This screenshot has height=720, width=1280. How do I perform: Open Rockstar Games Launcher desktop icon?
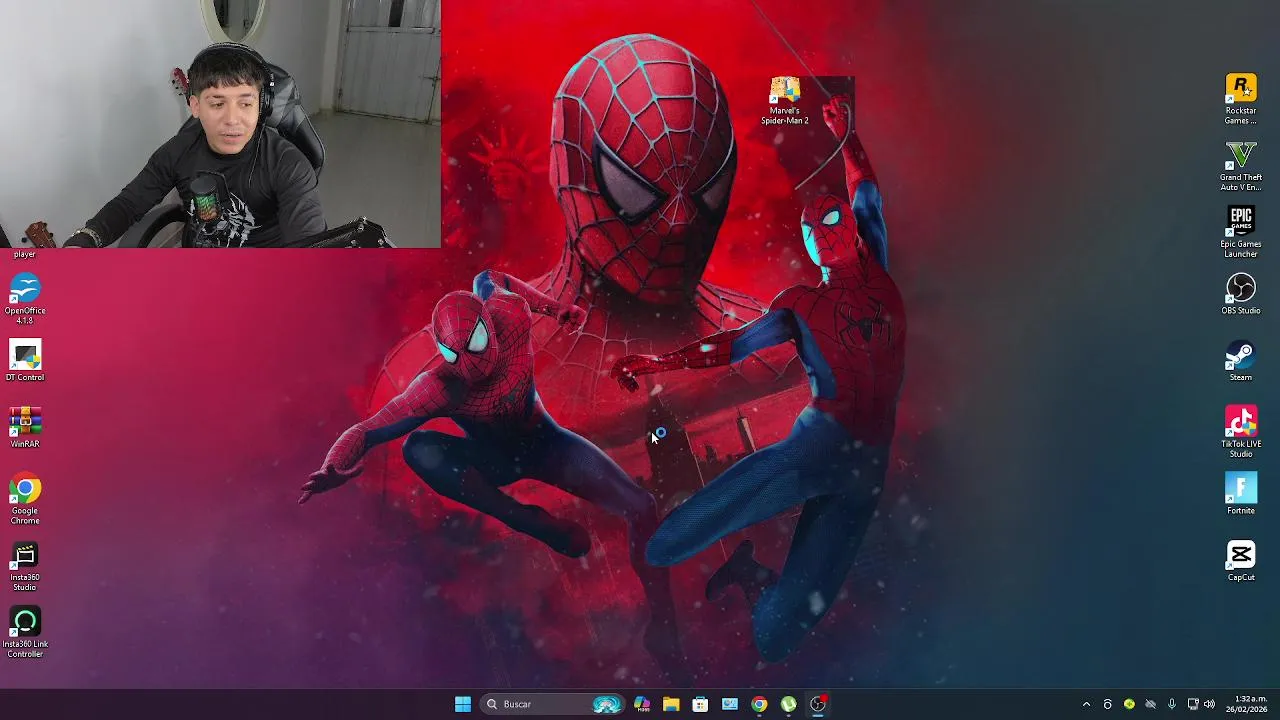pyautogui.click(x=1240, y=100)
